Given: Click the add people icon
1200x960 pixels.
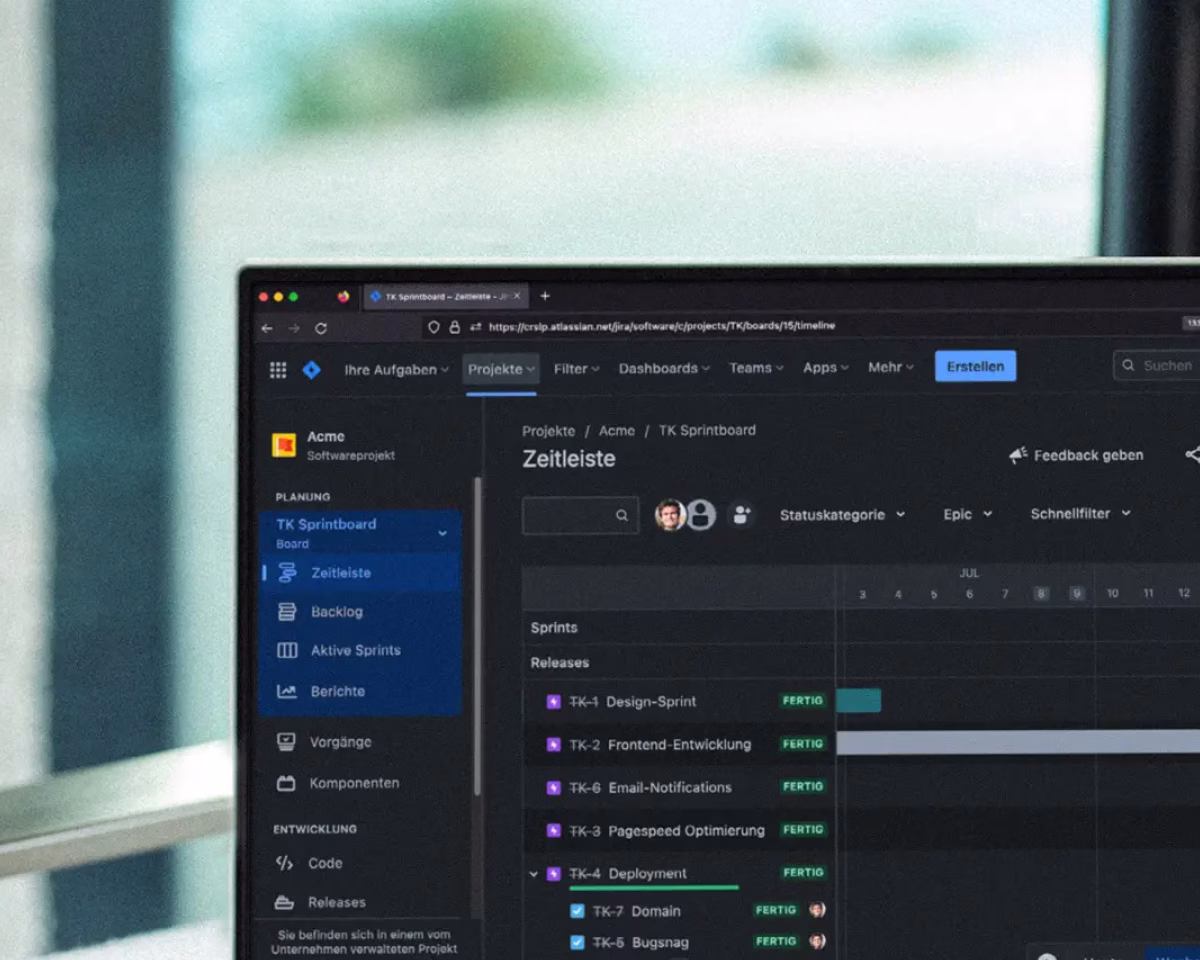Looking at the screenshot, I should 741,515.
